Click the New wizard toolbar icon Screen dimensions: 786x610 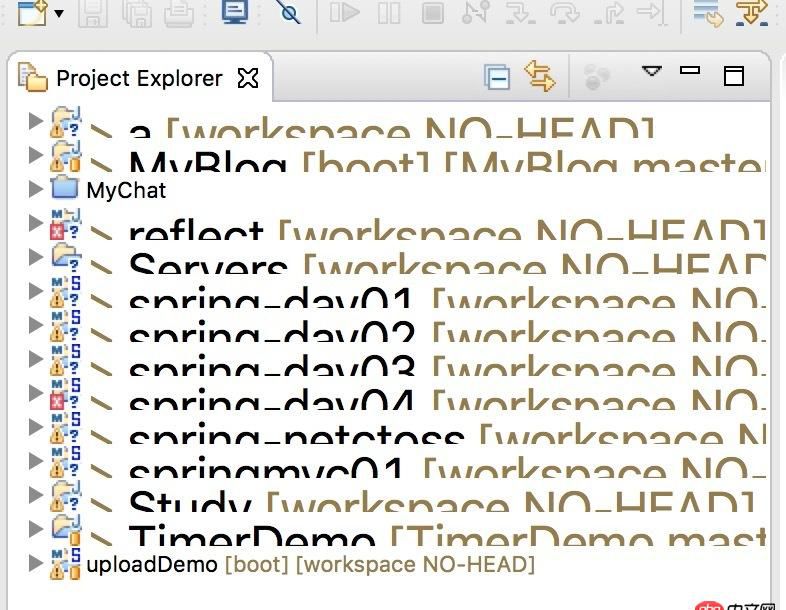[32, 13]
